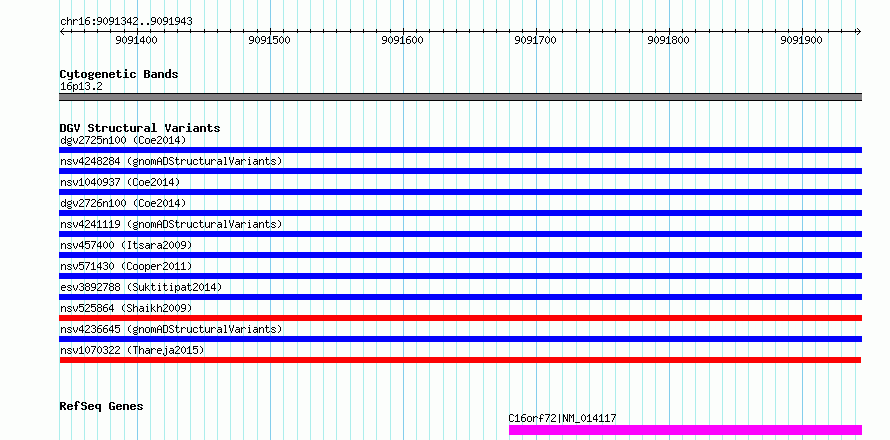Open esv3892788 (Suktitipat2014) variant label
Viewport: 890px width, 440px height.
coord(141,287)
